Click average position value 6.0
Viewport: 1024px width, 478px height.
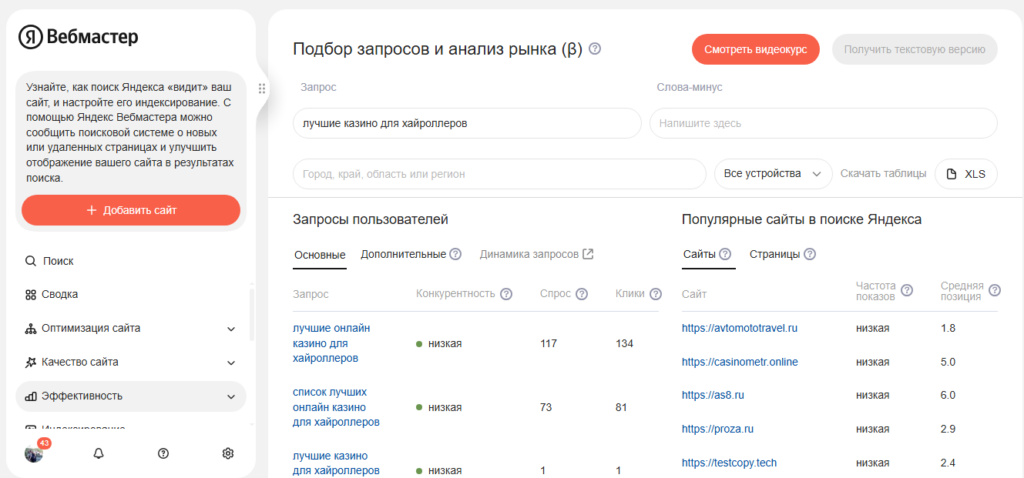[948, 395]
